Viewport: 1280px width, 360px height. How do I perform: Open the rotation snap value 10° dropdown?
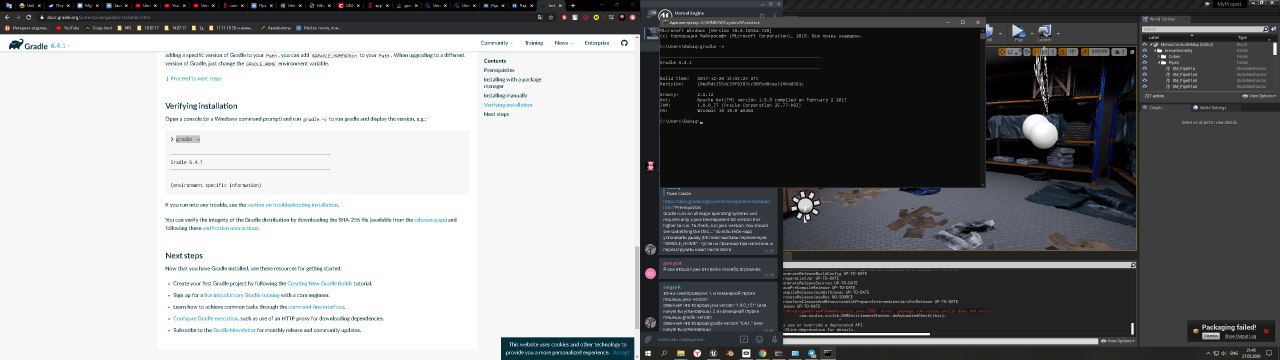click(1072, 52)
